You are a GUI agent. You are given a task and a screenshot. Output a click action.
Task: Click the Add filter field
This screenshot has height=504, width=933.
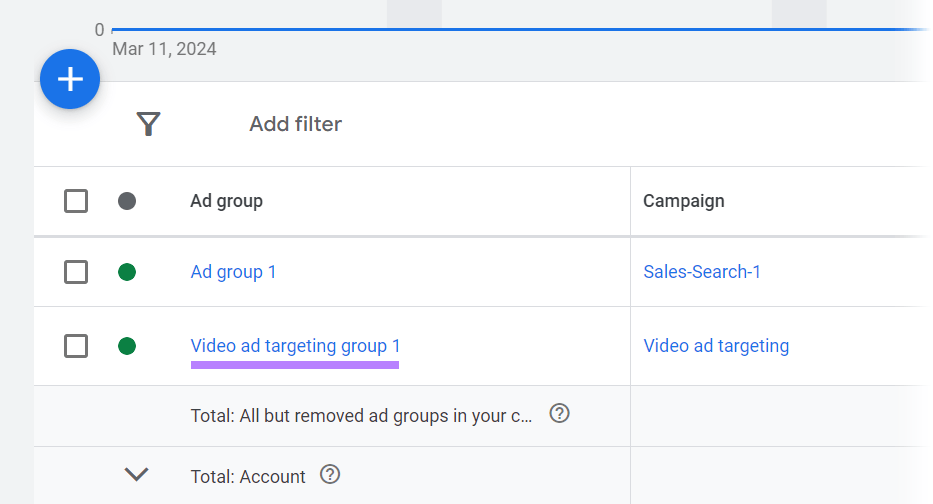(295, 124)
